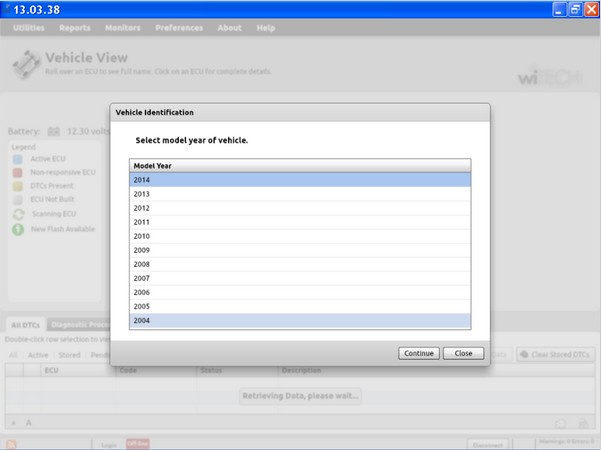Click the Vehicle View wrench icon
Image resolution: width=601 pixels, height=450 pixels.
tap(25, 67)
